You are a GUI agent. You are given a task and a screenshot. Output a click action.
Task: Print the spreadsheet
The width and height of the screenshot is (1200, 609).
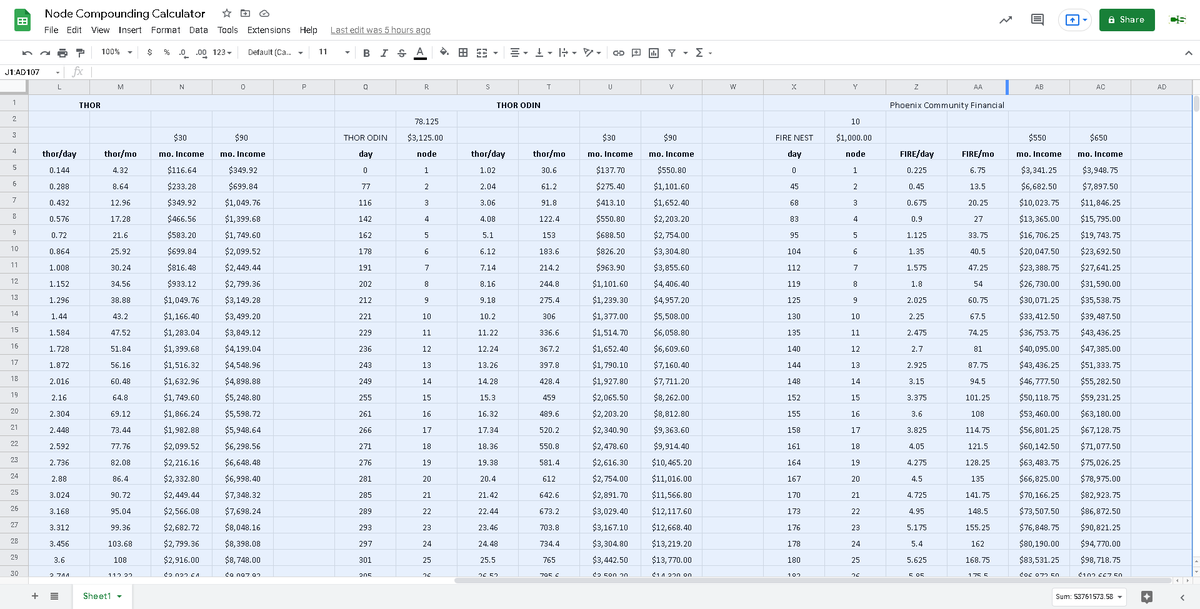click(x=63, y=52)
